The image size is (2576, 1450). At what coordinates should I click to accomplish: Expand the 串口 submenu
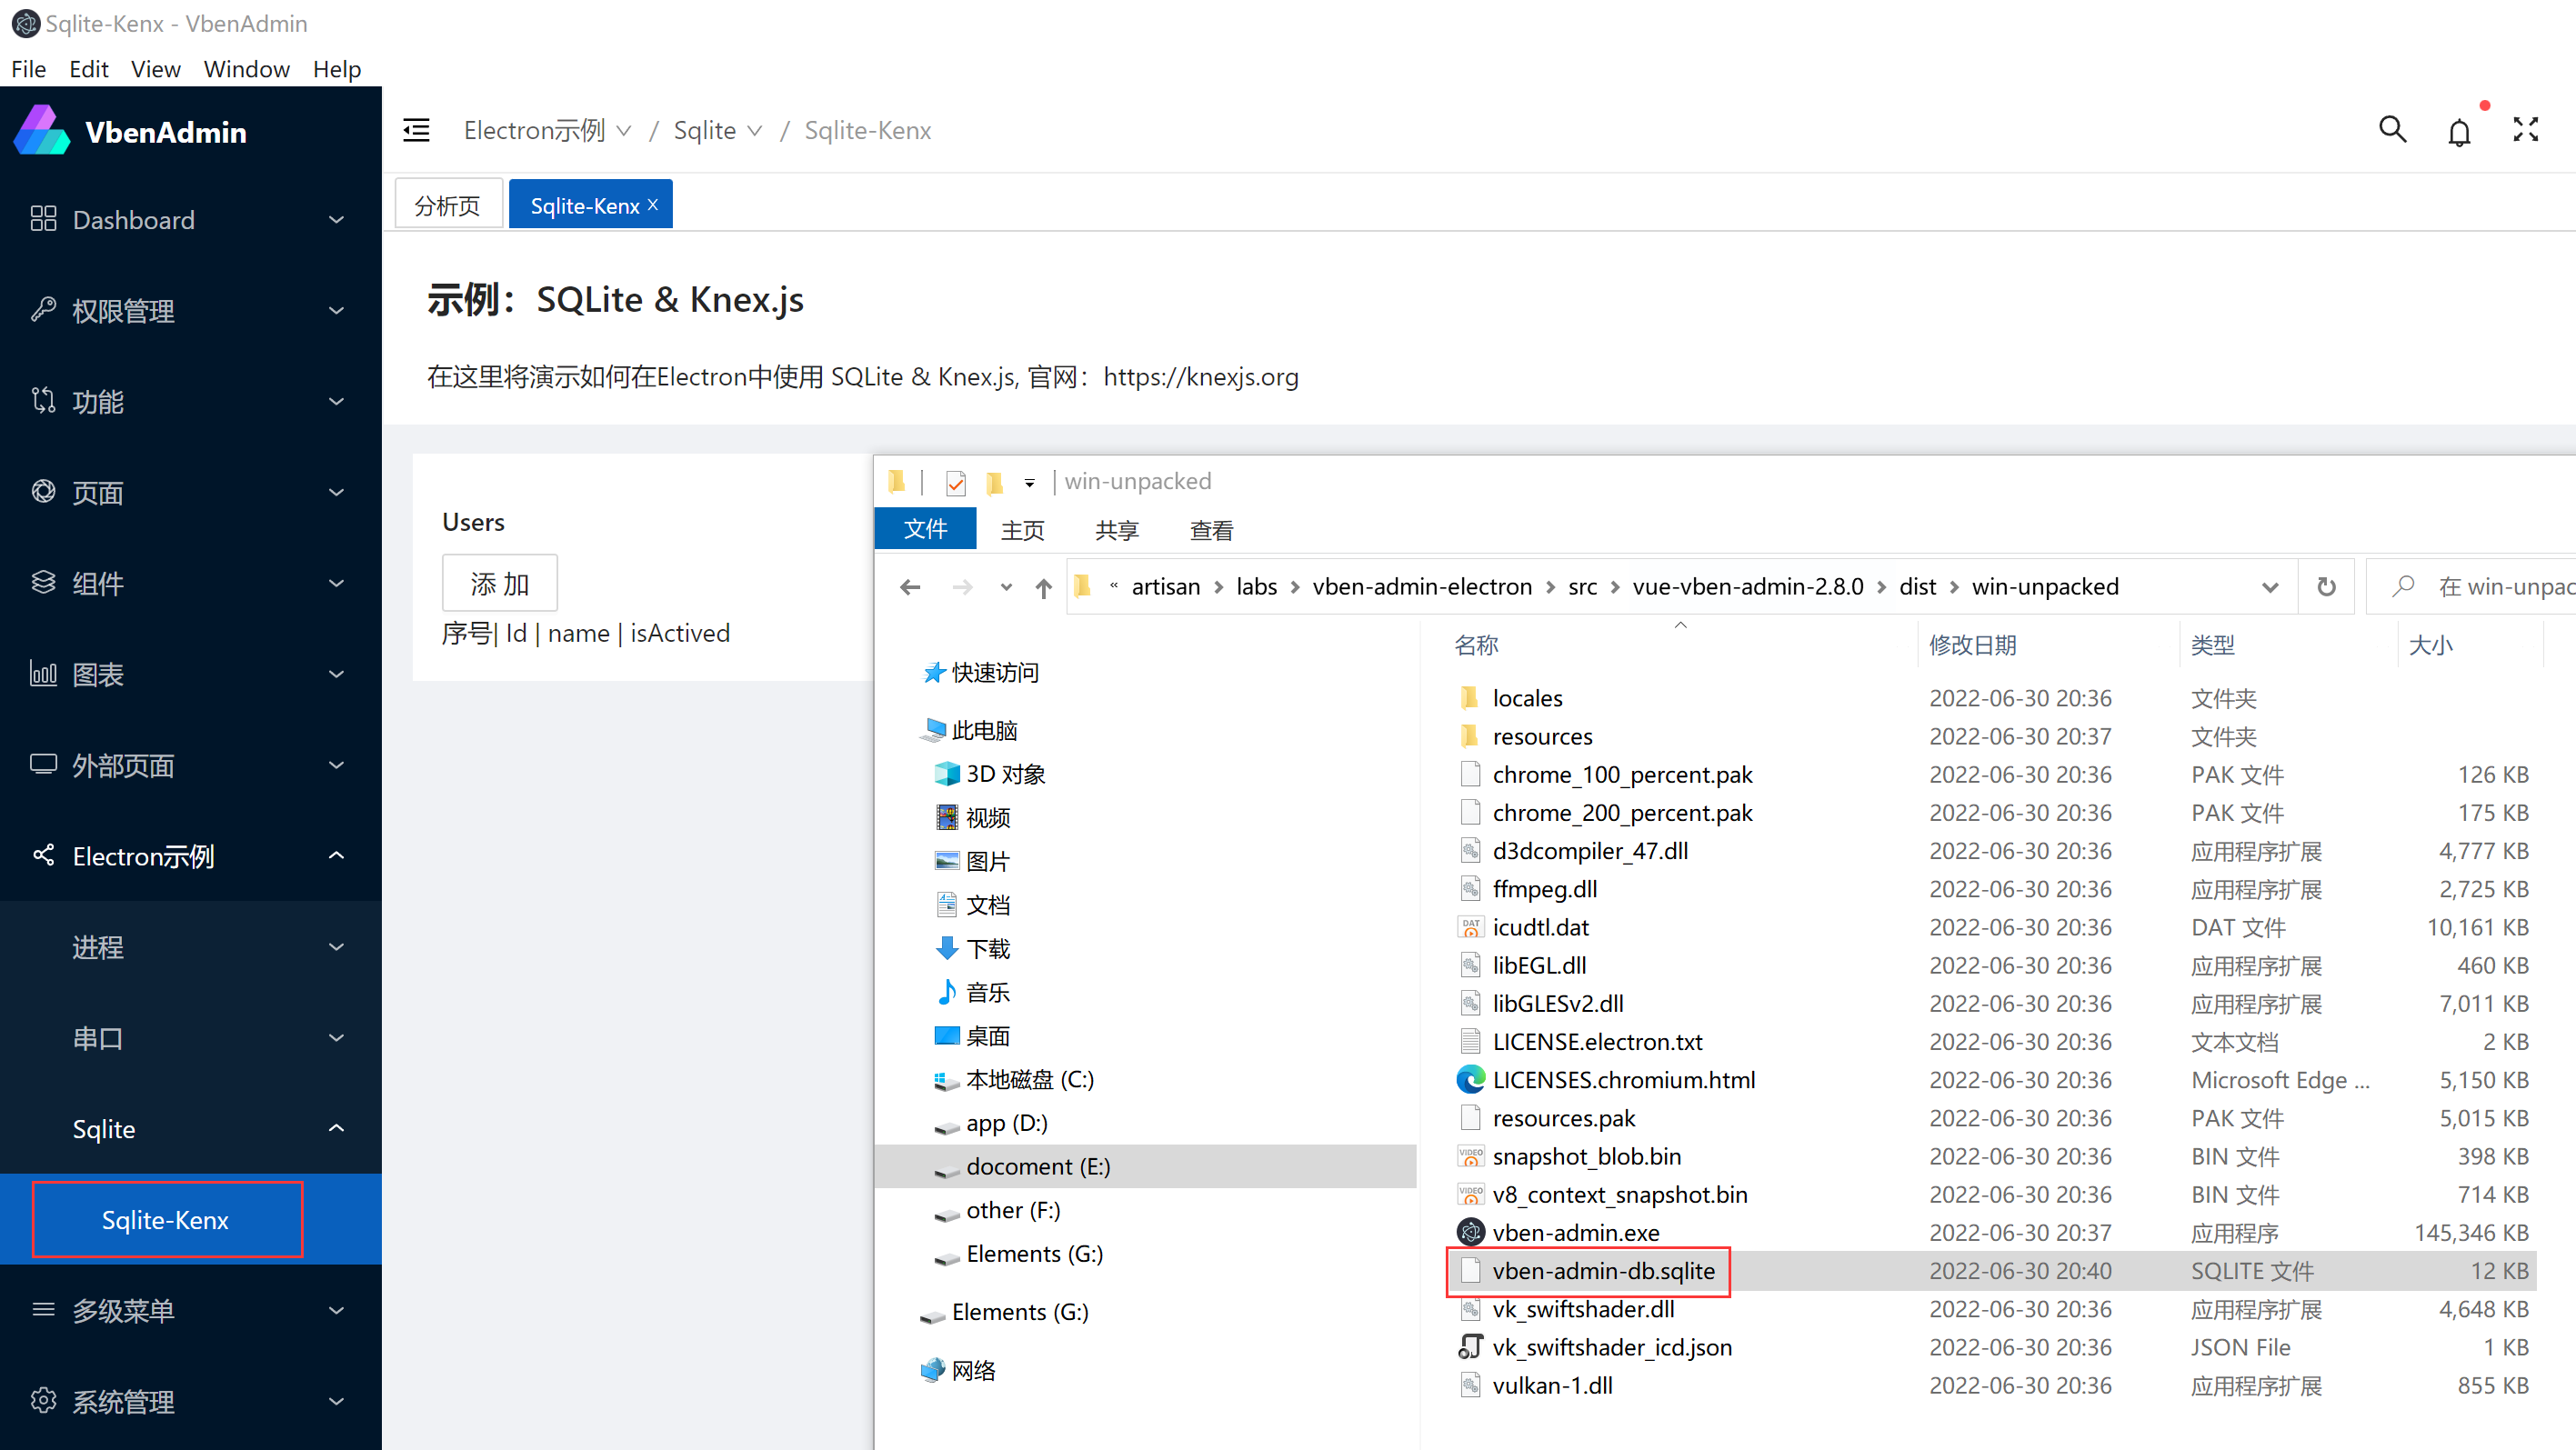pos(190,1038)
